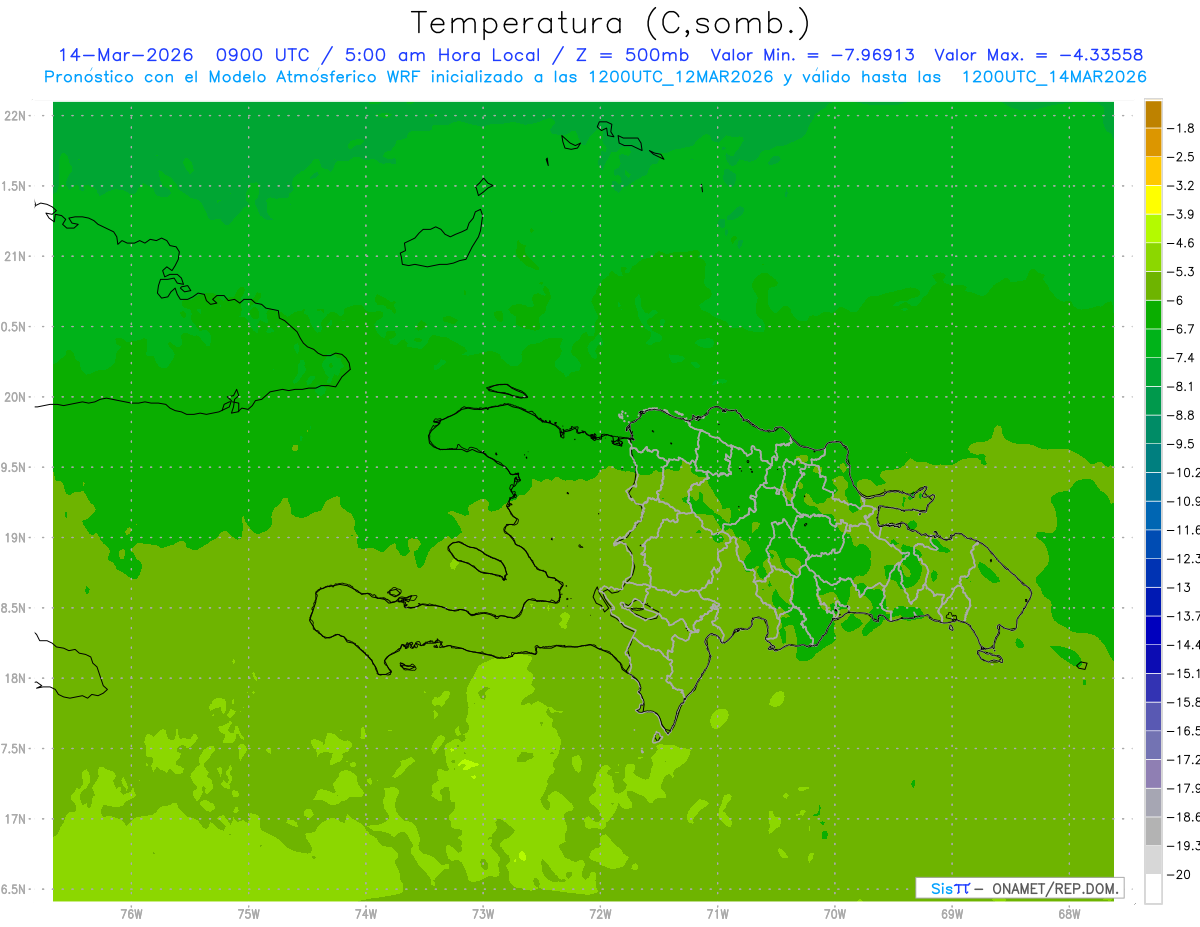The width and height of the screenshot is (1200, 927).
Task: Click the title "Temperatura (C,somb.)"
Action: pyautogui.click(x=611, y=23)
